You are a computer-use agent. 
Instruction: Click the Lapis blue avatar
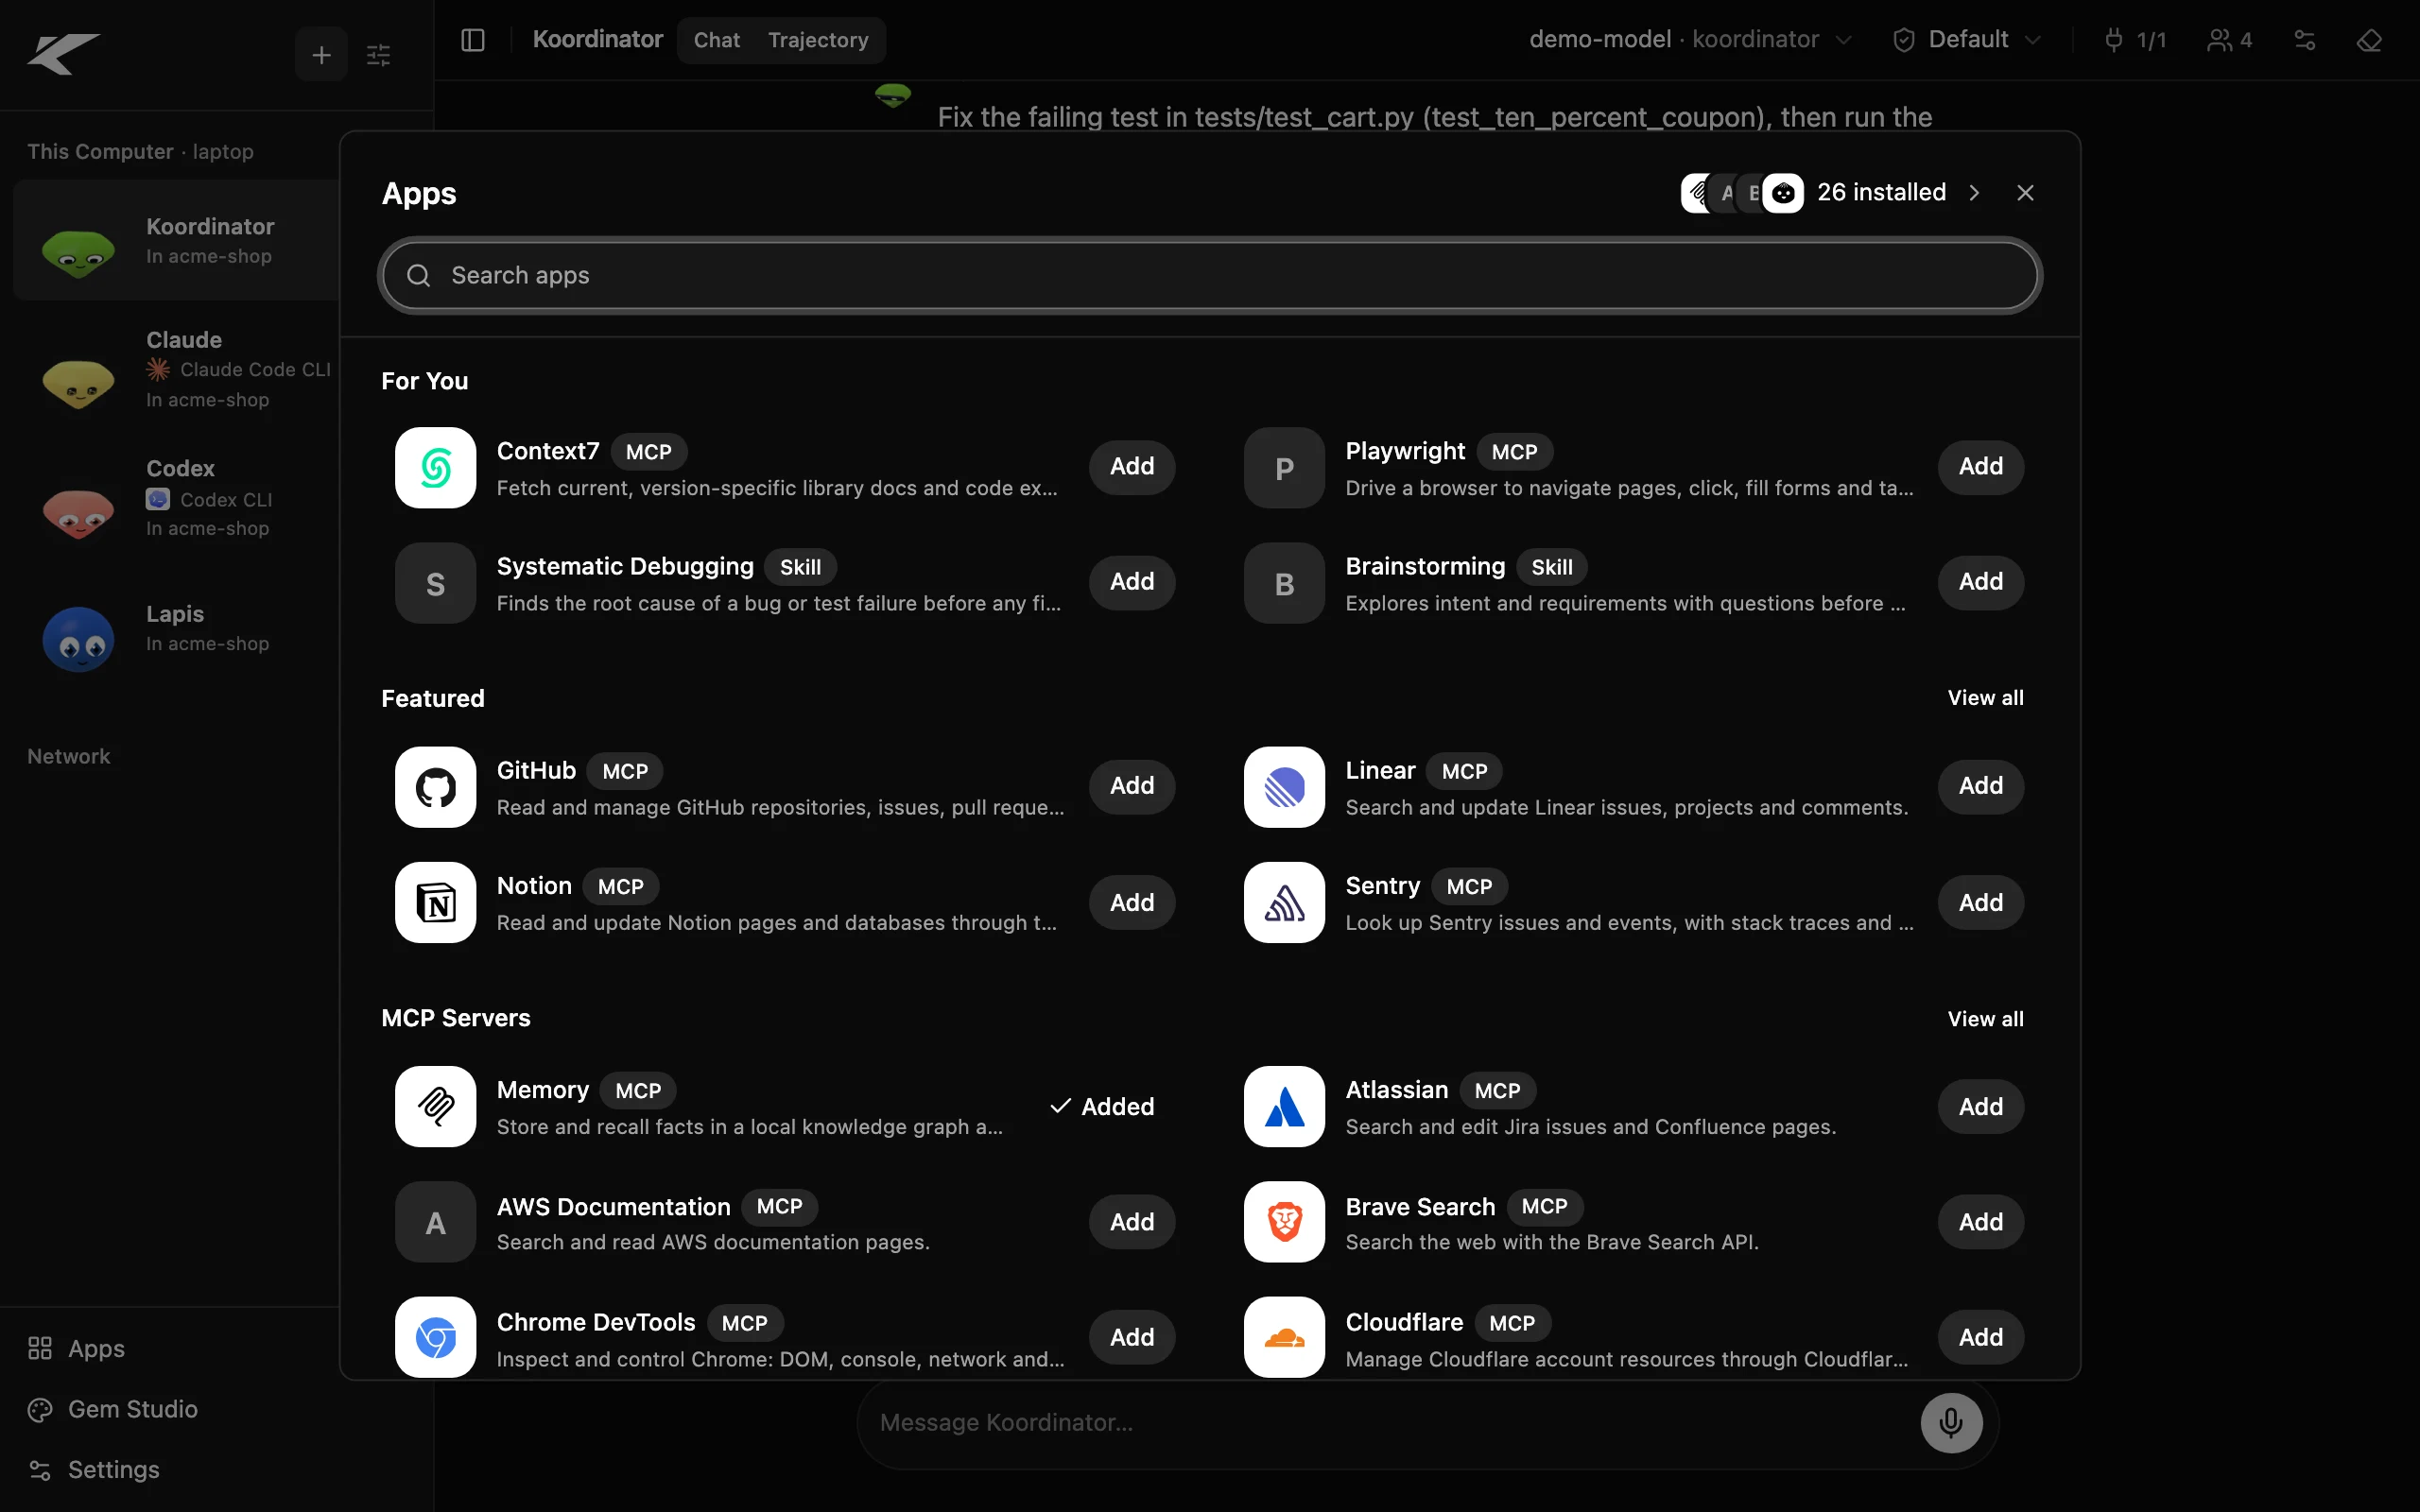(x=78, y=639)
